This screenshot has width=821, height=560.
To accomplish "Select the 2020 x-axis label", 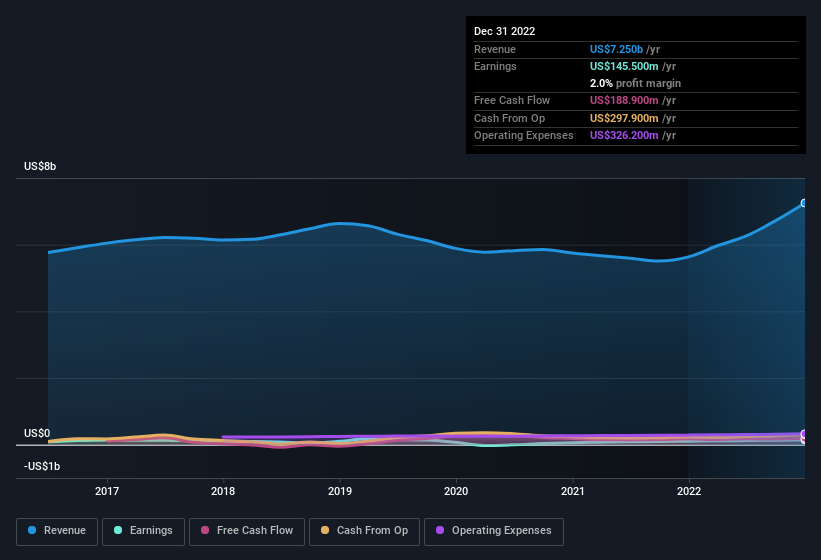I will point(456,491).
